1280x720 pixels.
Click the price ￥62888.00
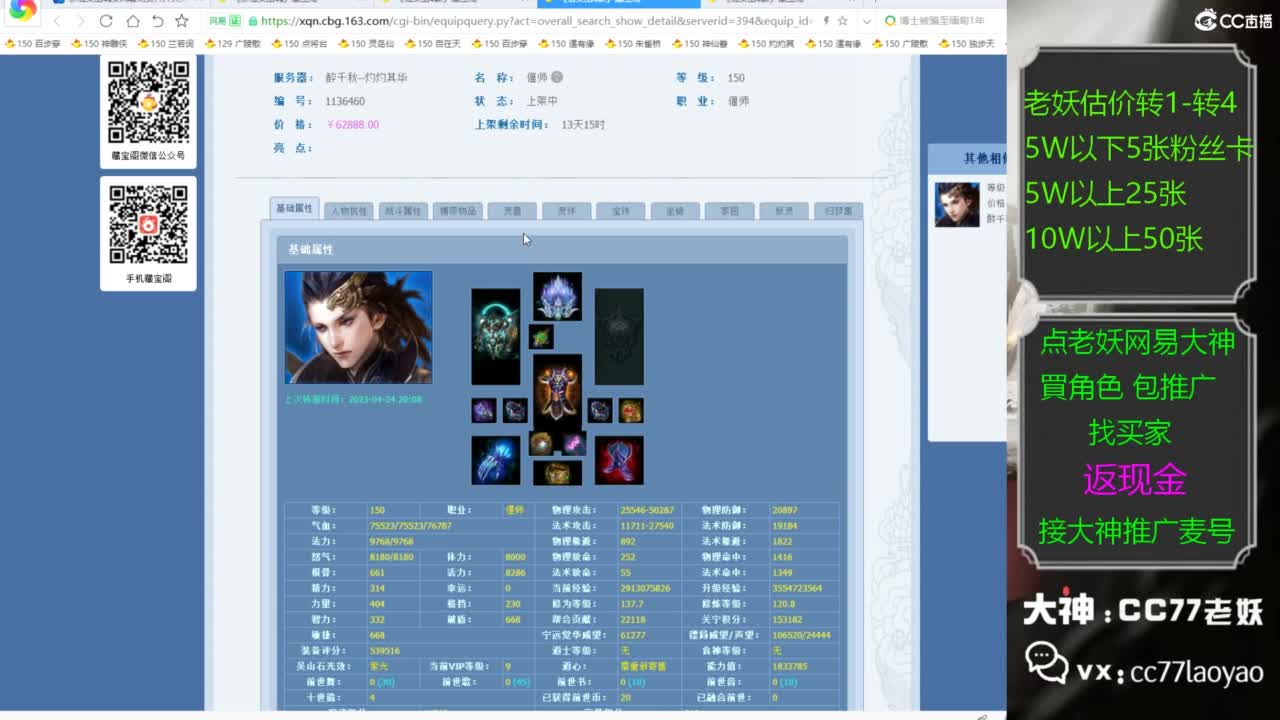click(352, 125)
